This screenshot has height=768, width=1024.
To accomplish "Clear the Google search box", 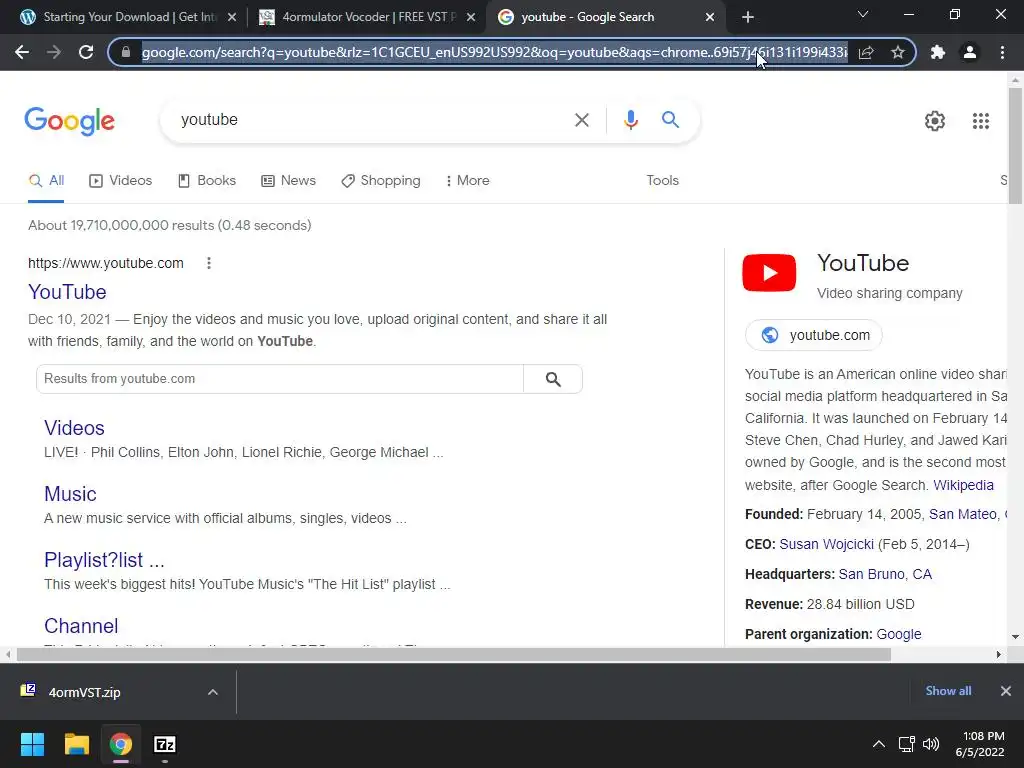I will (x=581, y=120).
